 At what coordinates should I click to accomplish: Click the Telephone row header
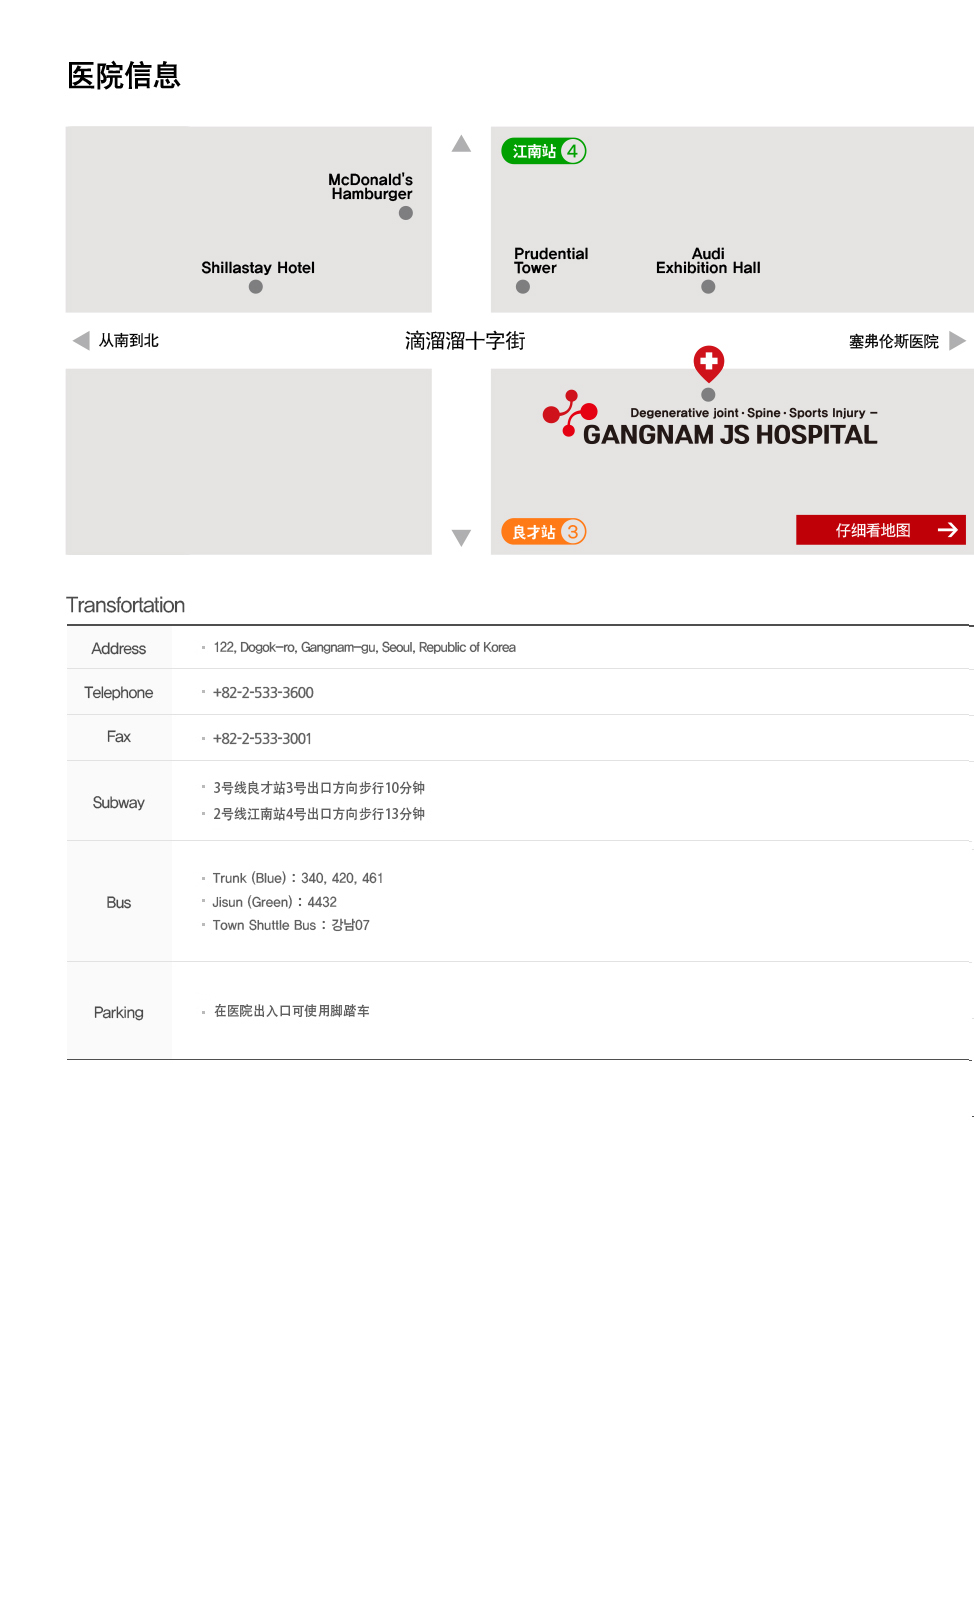pyautogui.click(x=119, y=692)
